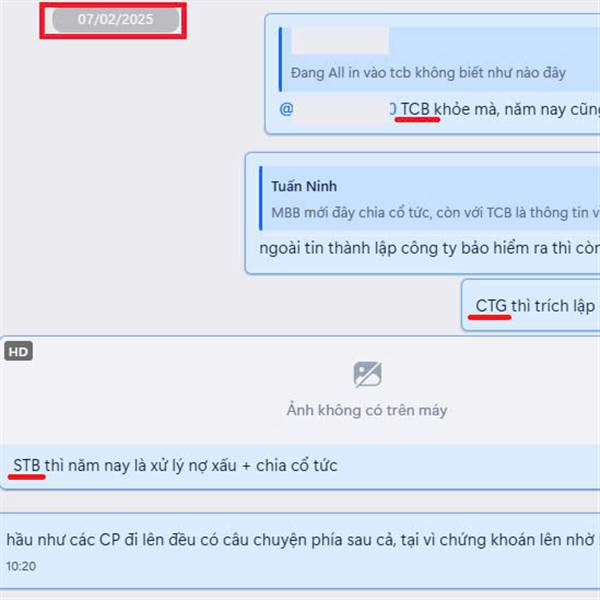Click the HD badge on the image

point(18,351)
